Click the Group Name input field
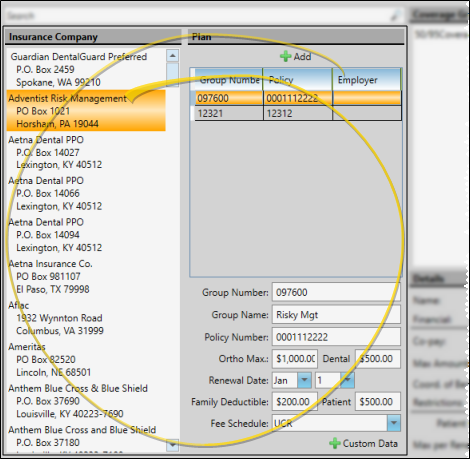 tap(336, 315)
